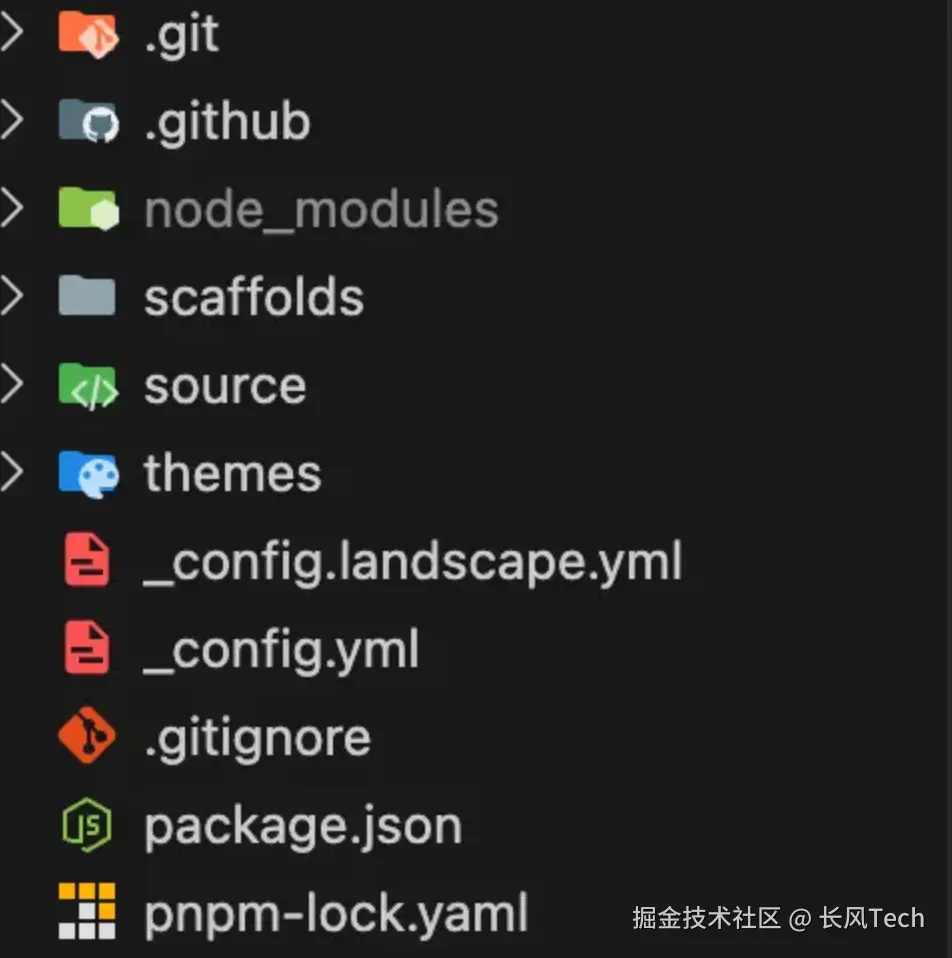Click the green source code folder icon
This screenshot has width=952, height=958.
88,386
